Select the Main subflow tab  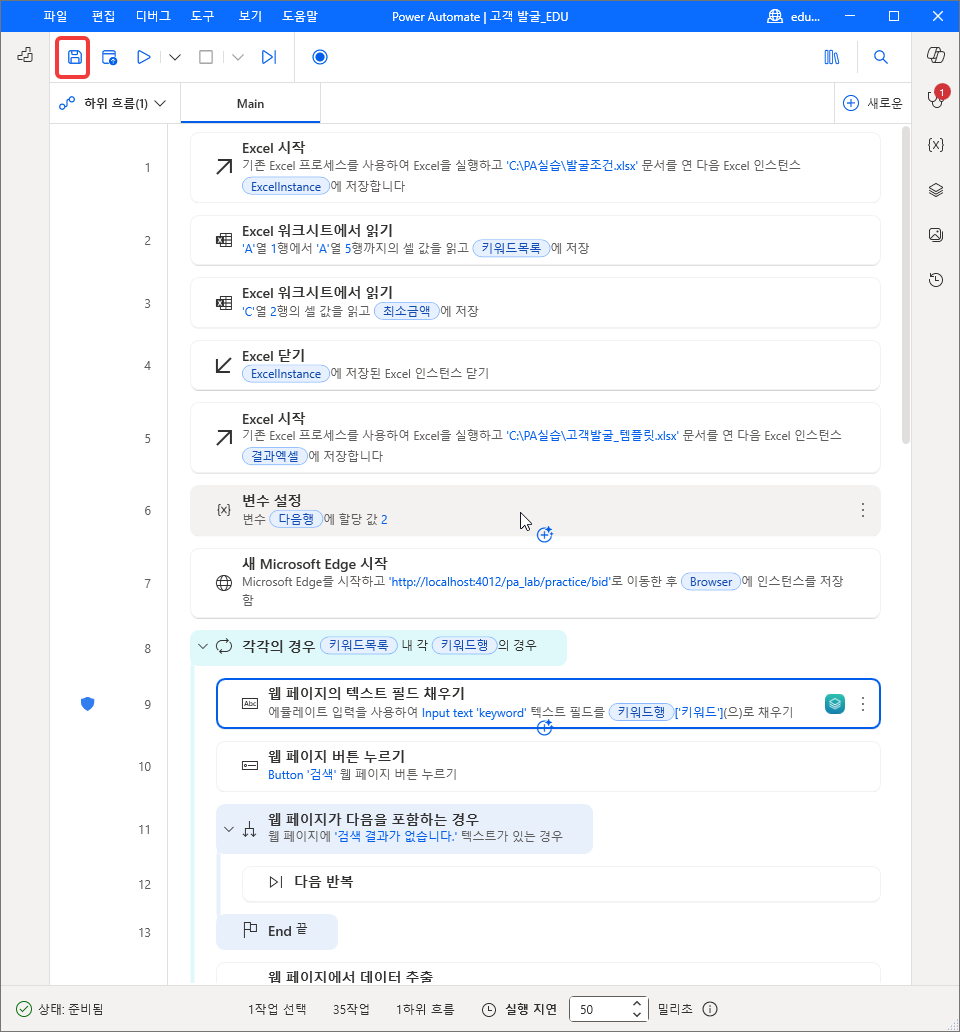250,103
